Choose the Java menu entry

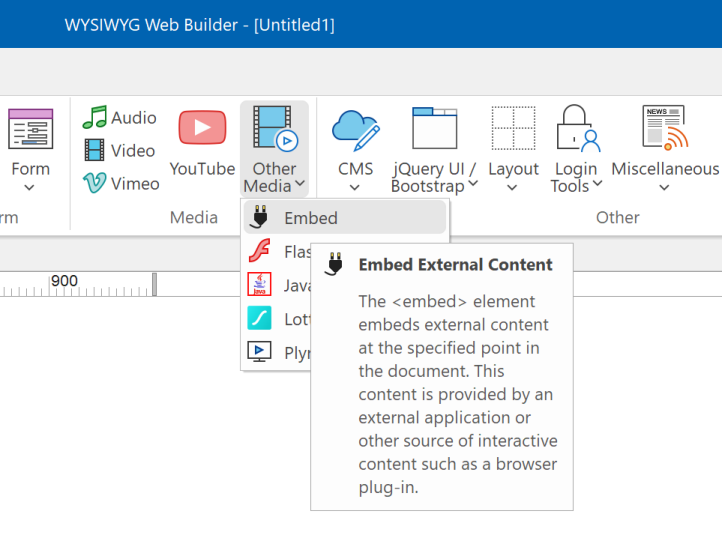click(278, 285)
